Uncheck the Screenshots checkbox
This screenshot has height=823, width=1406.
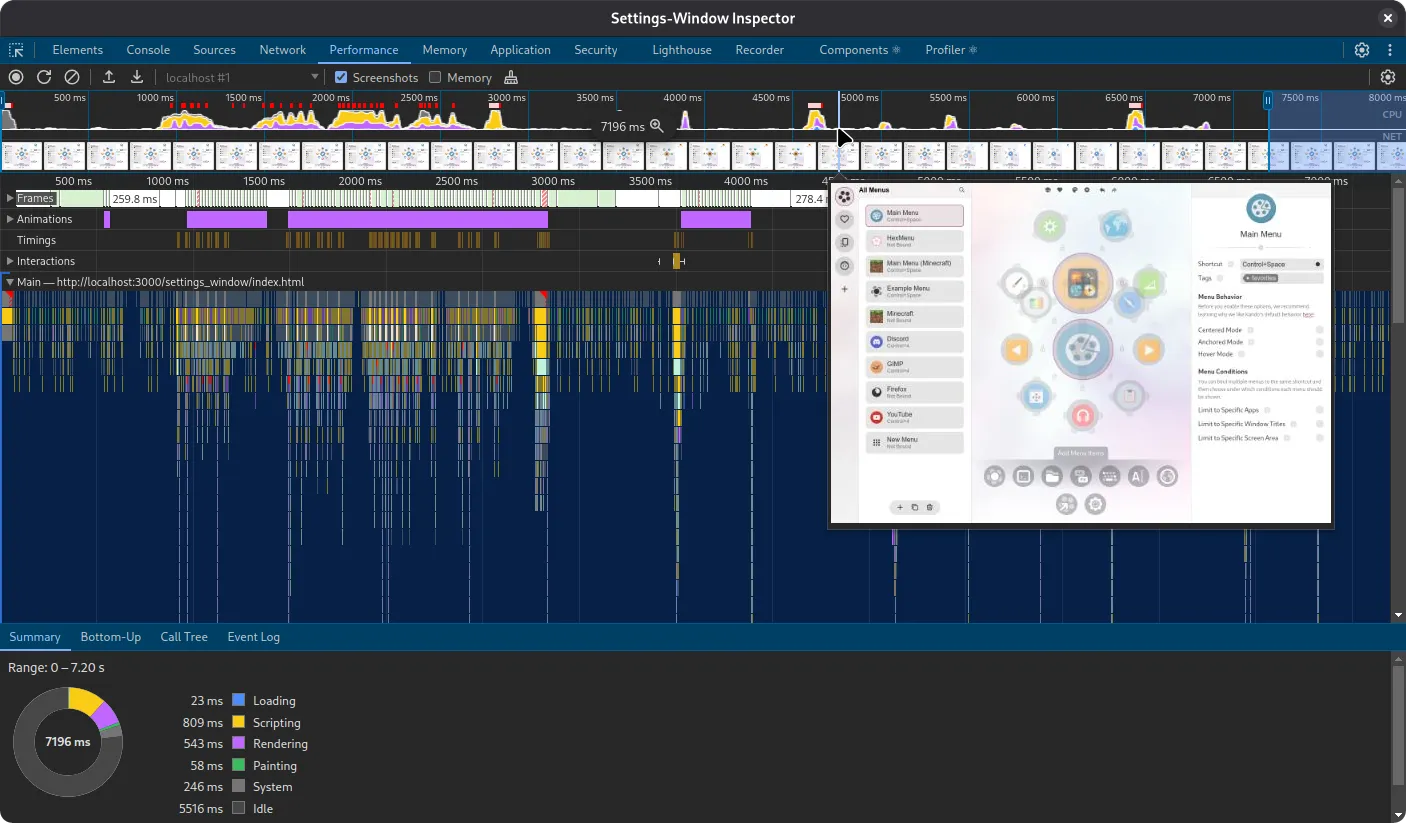coord(341,77)
